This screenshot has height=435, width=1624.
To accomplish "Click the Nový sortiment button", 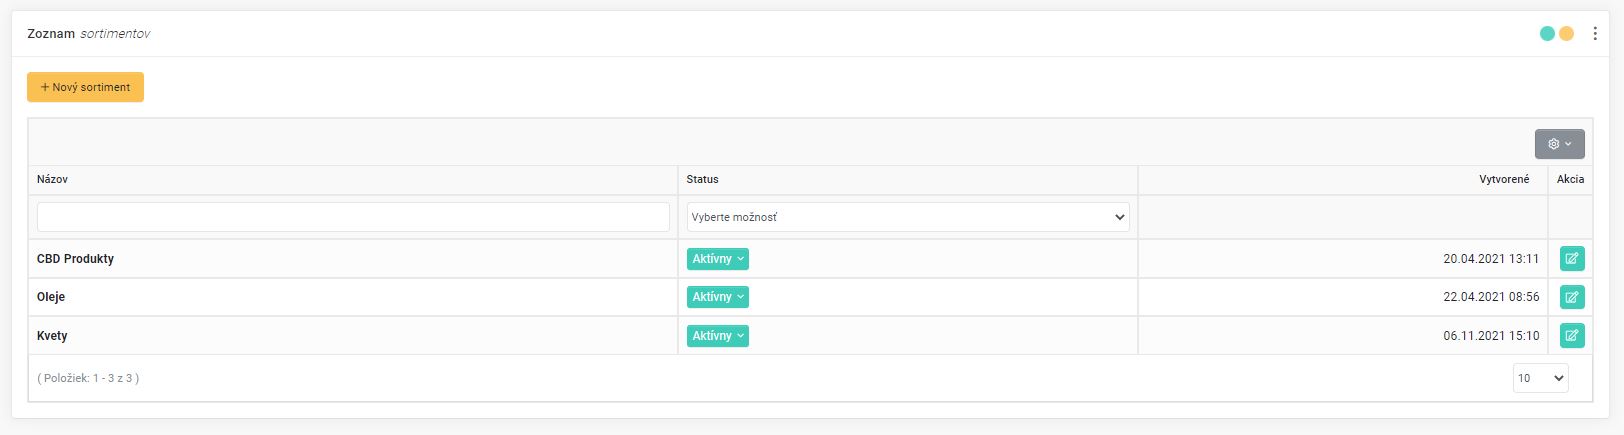I will pos(85,87).
